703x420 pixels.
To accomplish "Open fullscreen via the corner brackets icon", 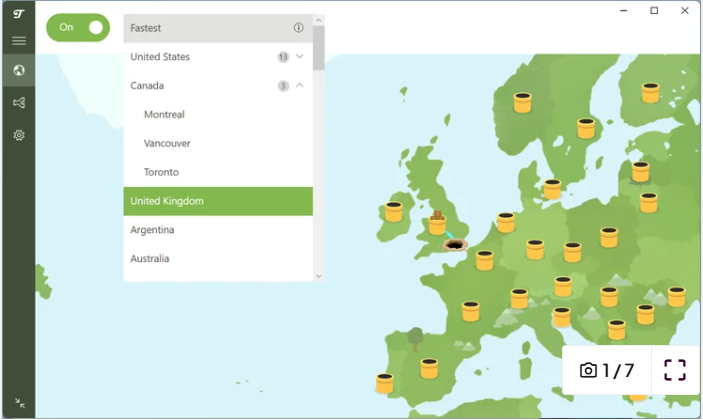I will click(x=675, y=370).
